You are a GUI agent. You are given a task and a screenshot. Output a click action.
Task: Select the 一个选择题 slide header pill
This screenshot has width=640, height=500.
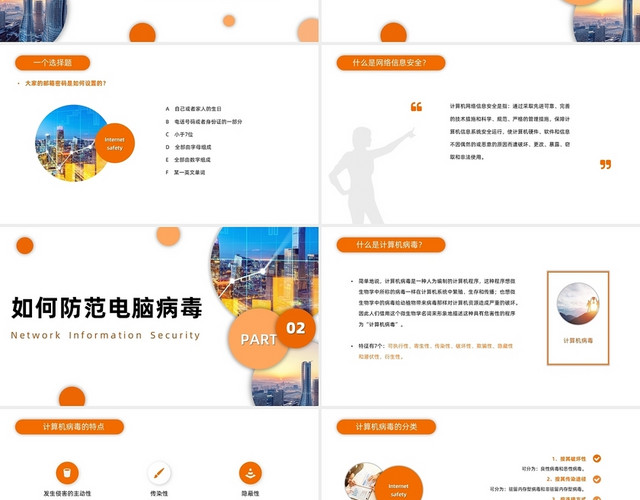tap(53, 63)
